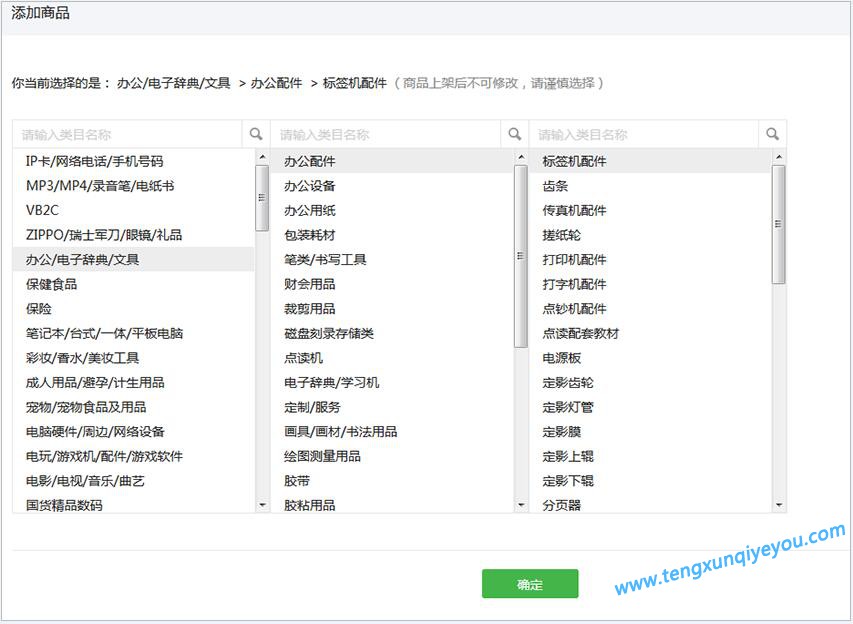
Task: Select item 打字机配件
Action: [x=650, y=283]
